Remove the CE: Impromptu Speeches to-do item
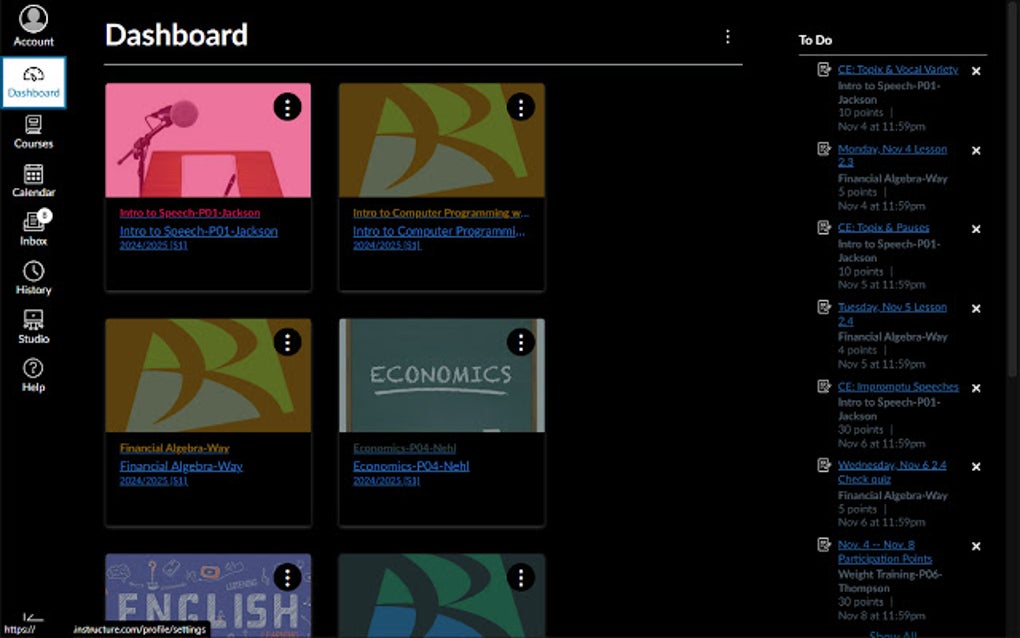Screen dimensions: 1020x638 pyautogui.click(x=975, y=387)
